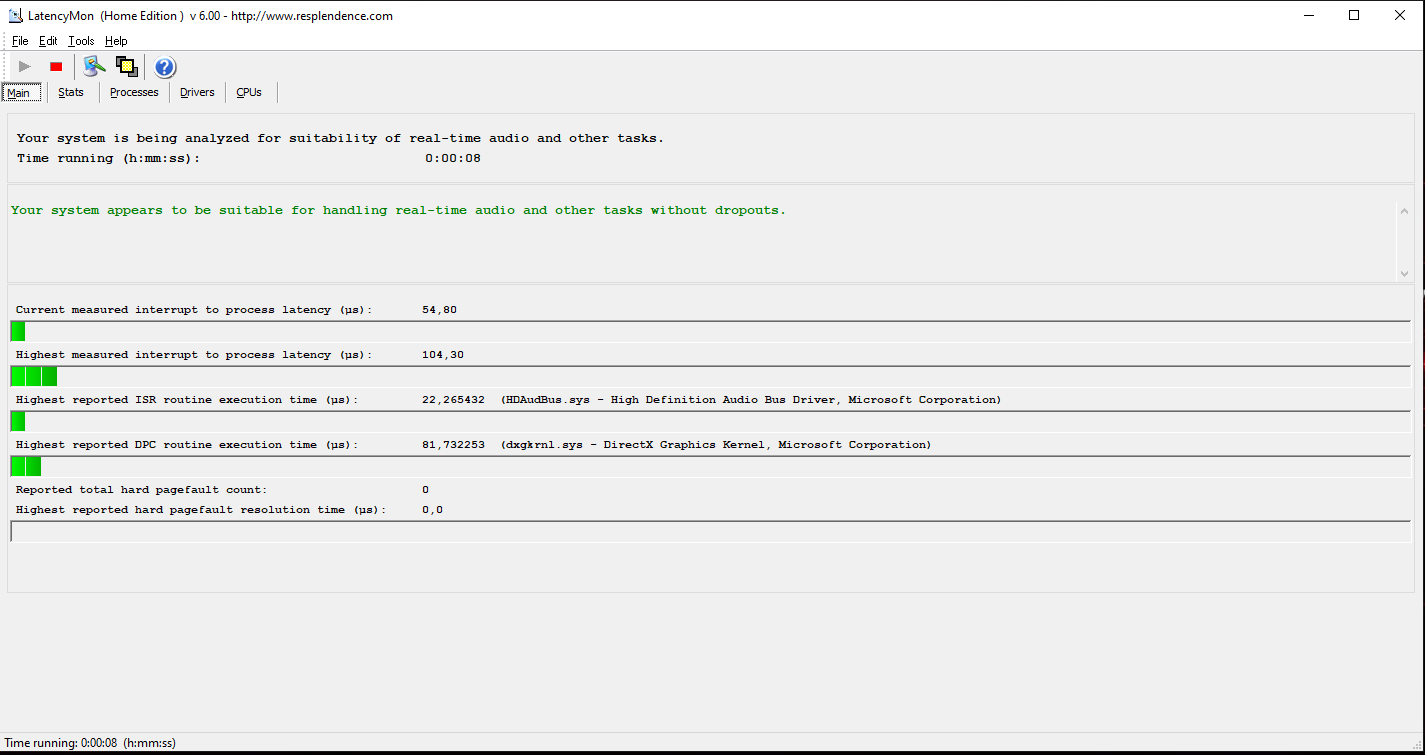The image size is (1425, 755).
Task: Click the pagefault resolution time value 0,0
Action: pos(432,510)
